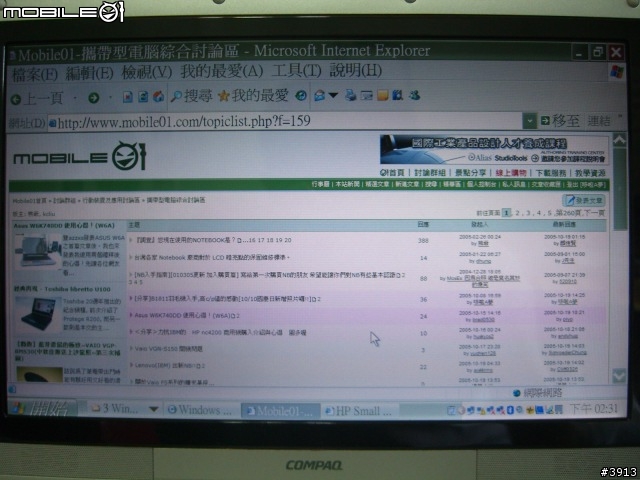The image size is (640, 480).
Task: Click the scrollbar down arrow
Action: pos(619,376)
